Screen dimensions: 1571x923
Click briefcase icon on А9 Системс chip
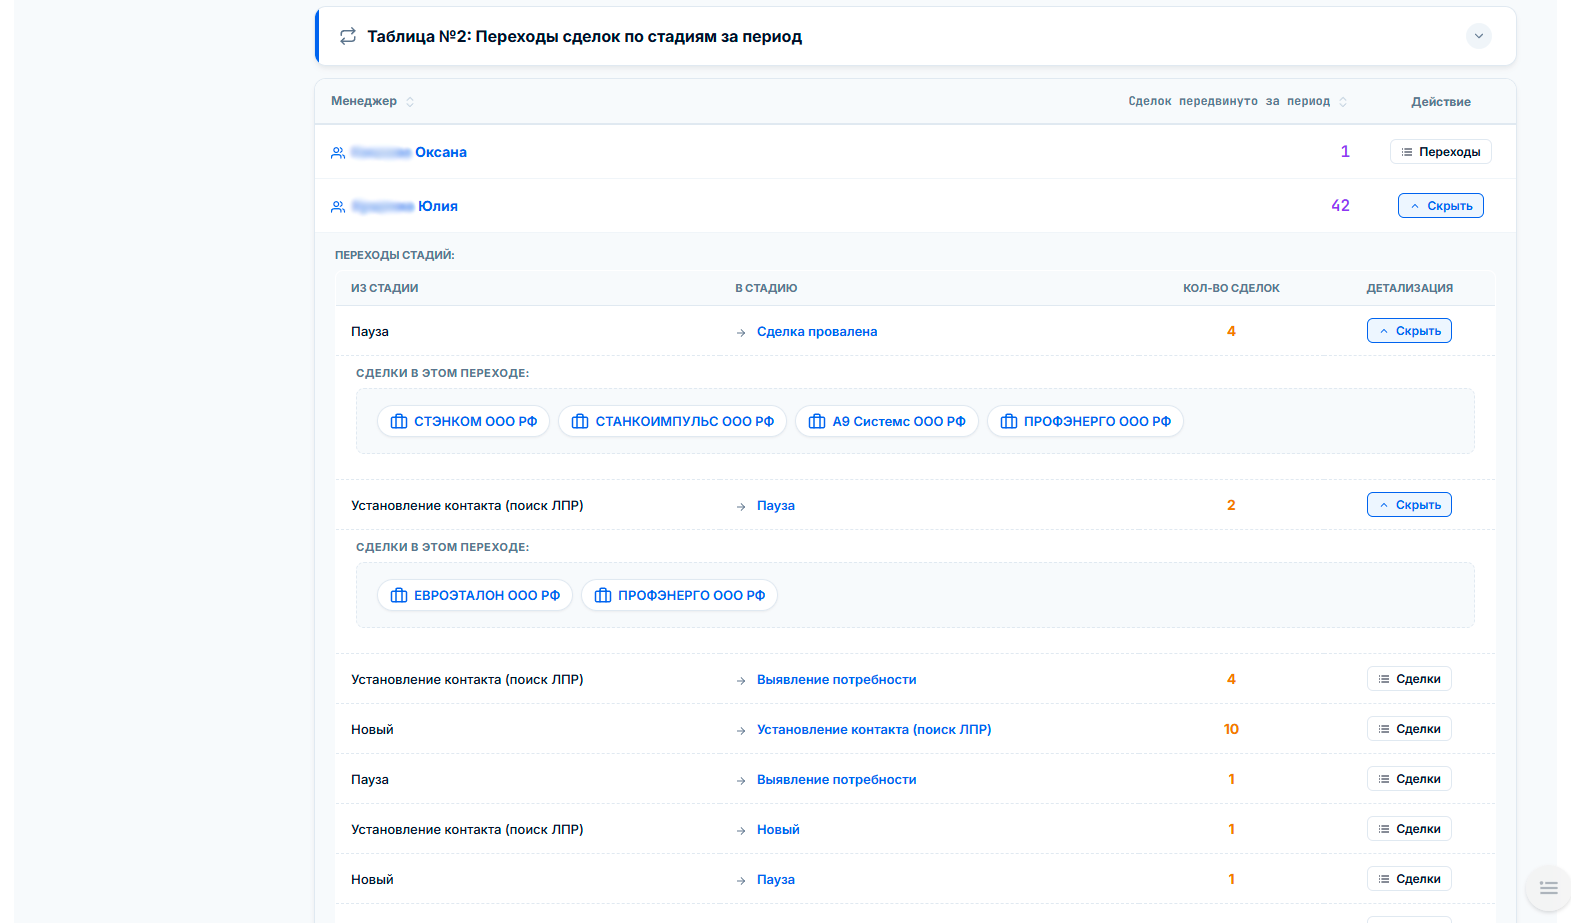[817, 422]
